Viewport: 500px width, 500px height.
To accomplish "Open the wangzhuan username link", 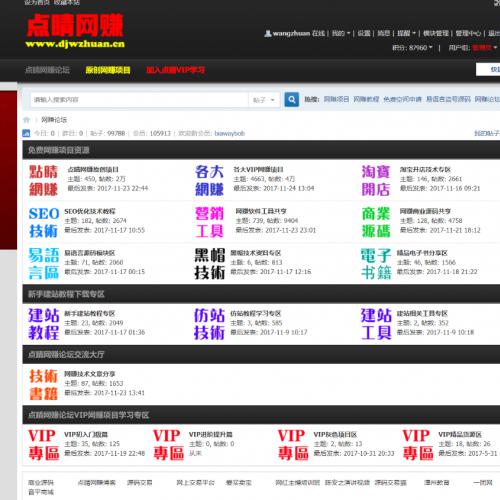I will click(291, 33).
